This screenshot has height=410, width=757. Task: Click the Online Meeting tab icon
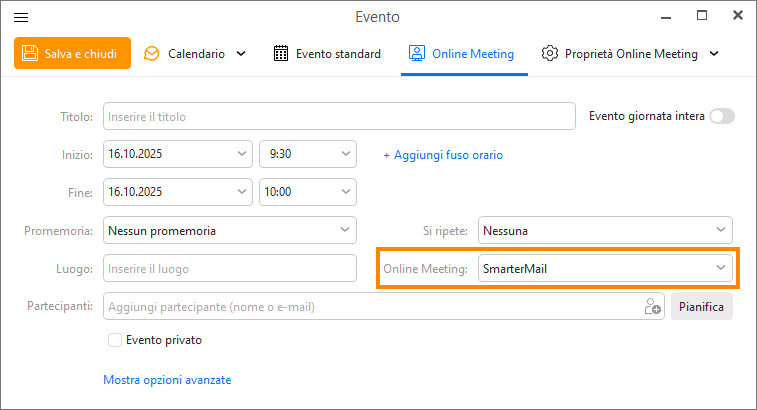point(417,53)
